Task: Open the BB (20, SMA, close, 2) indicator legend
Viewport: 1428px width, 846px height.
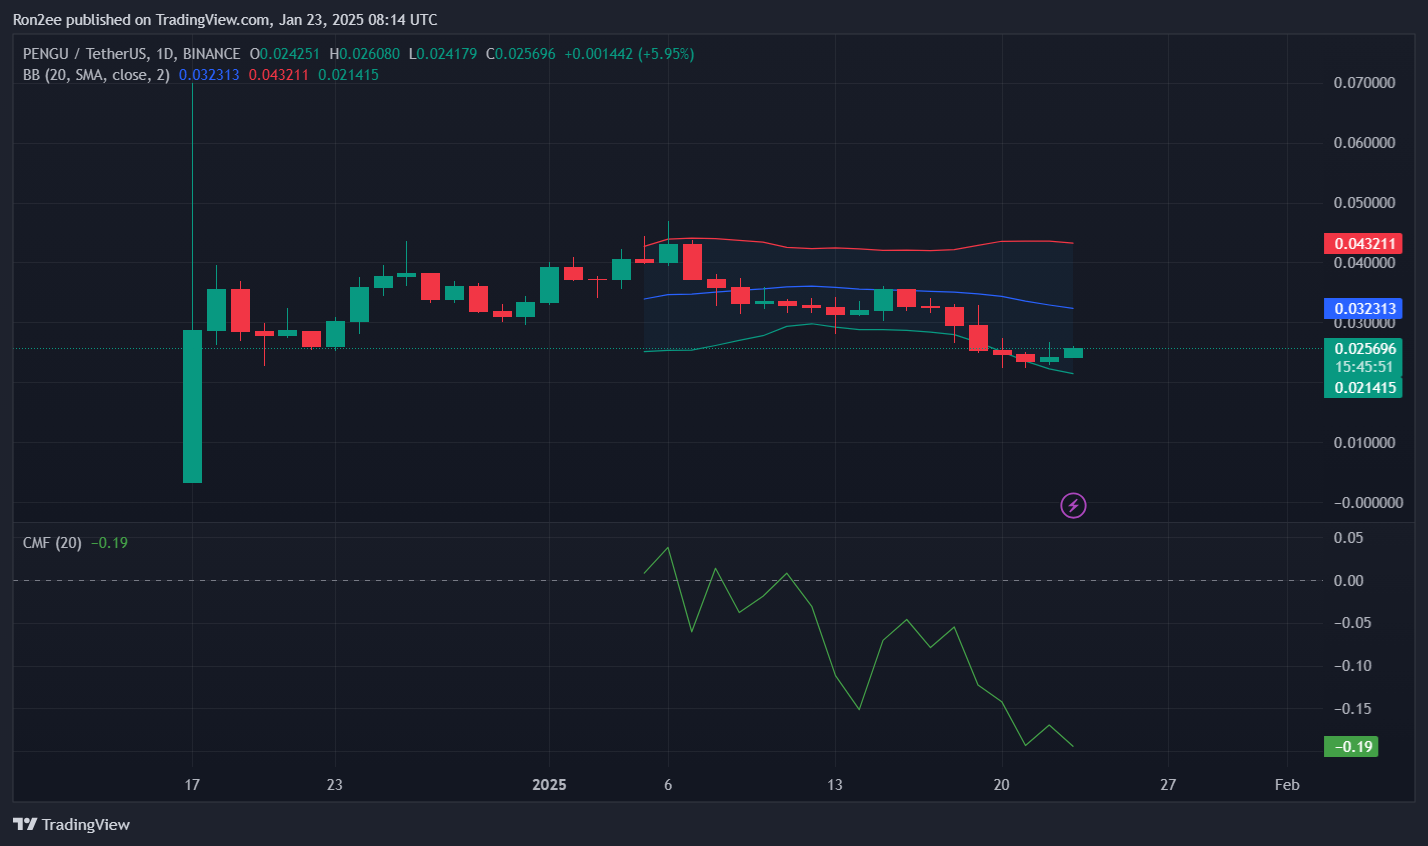Action: (x=96, y=75)
